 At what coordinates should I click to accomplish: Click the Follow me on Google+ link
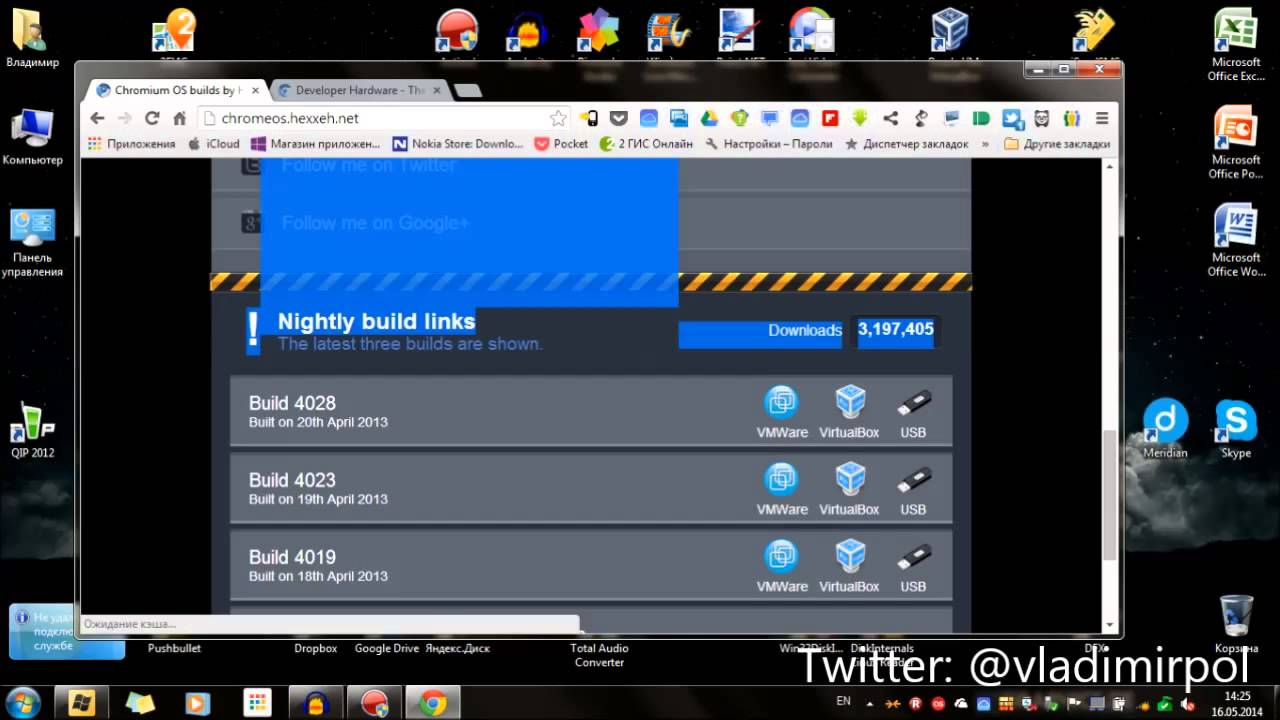coord(375,223)
